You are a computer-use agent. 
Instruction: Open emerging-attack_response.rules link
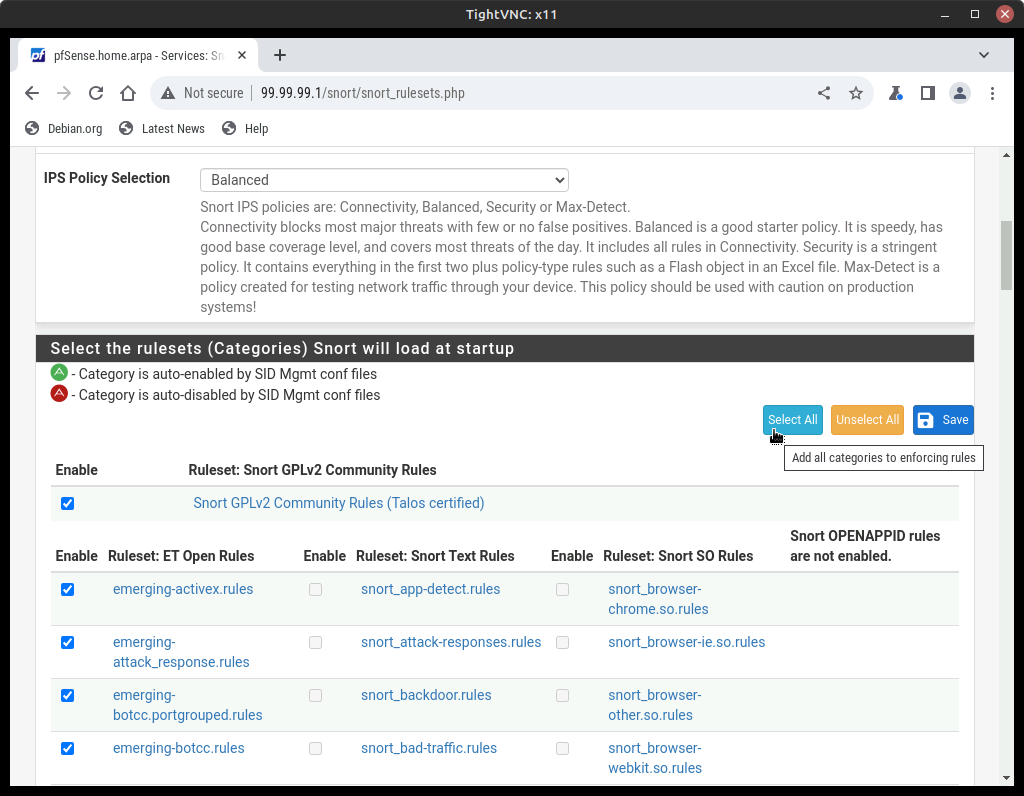181,652
